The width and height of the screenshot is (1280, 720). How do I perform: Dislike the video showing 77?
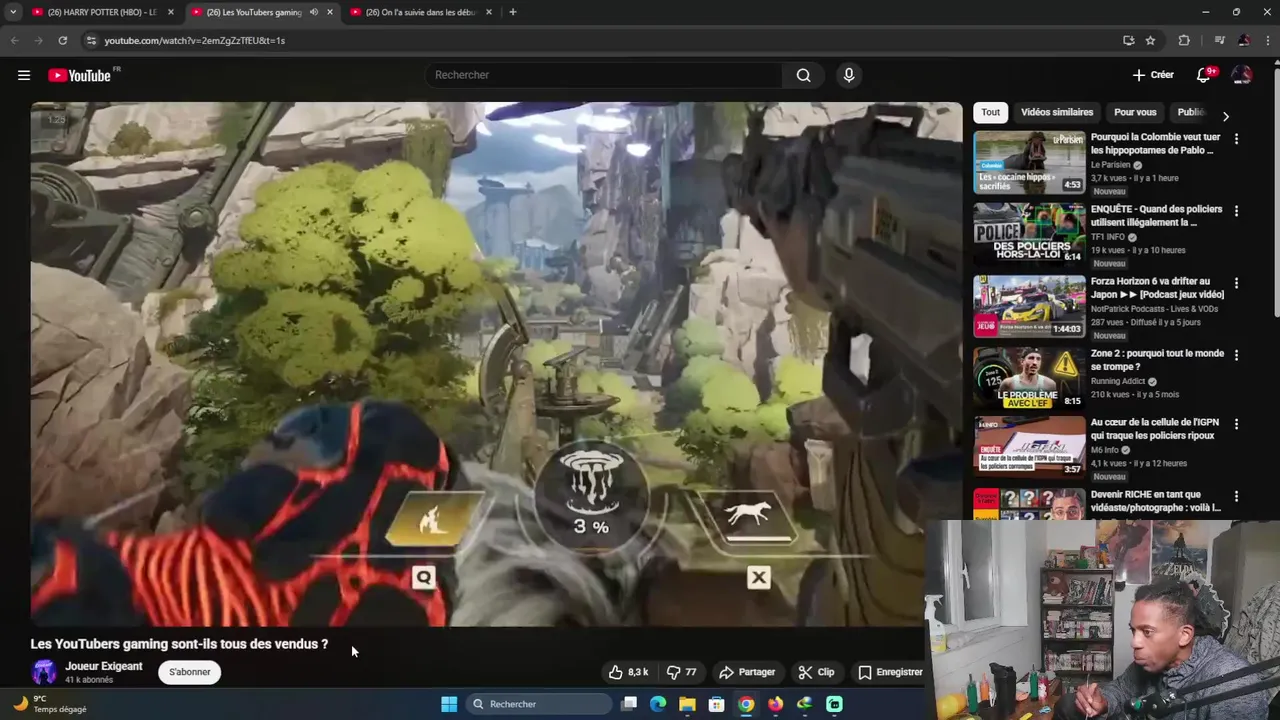(682, 672)
